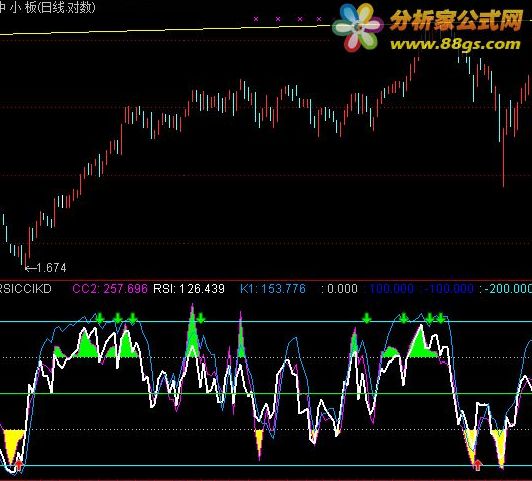The height and width of the screenshot is (481, 532).
Task: Click the 分析家公式网 site title
Action: (456, 20)
